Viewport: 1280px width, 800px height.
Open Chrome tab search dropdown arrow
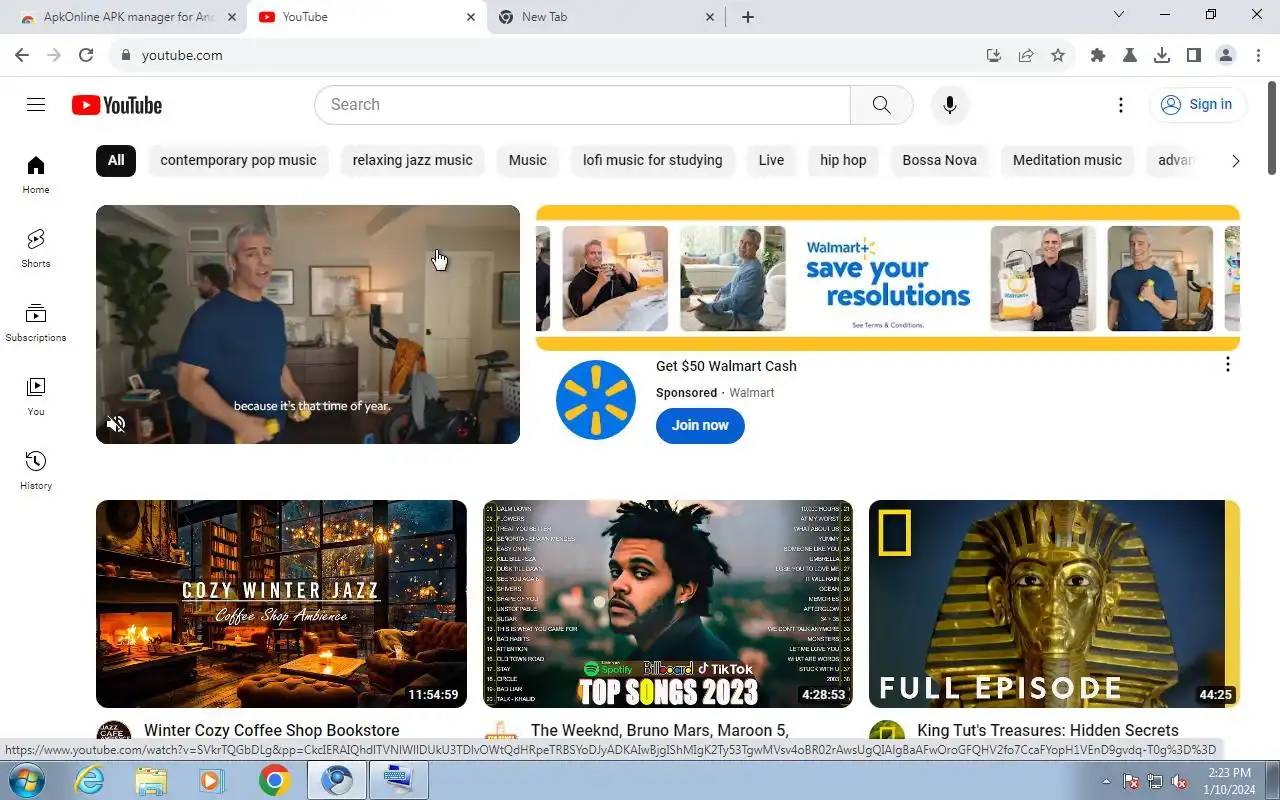(1119, 14)
